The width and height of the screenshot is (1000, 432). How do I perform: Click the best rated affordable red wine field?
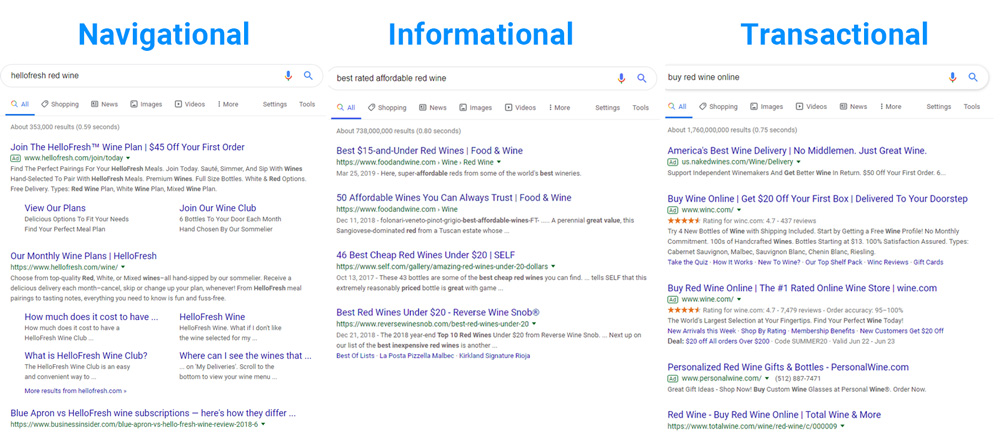(492, 78)
